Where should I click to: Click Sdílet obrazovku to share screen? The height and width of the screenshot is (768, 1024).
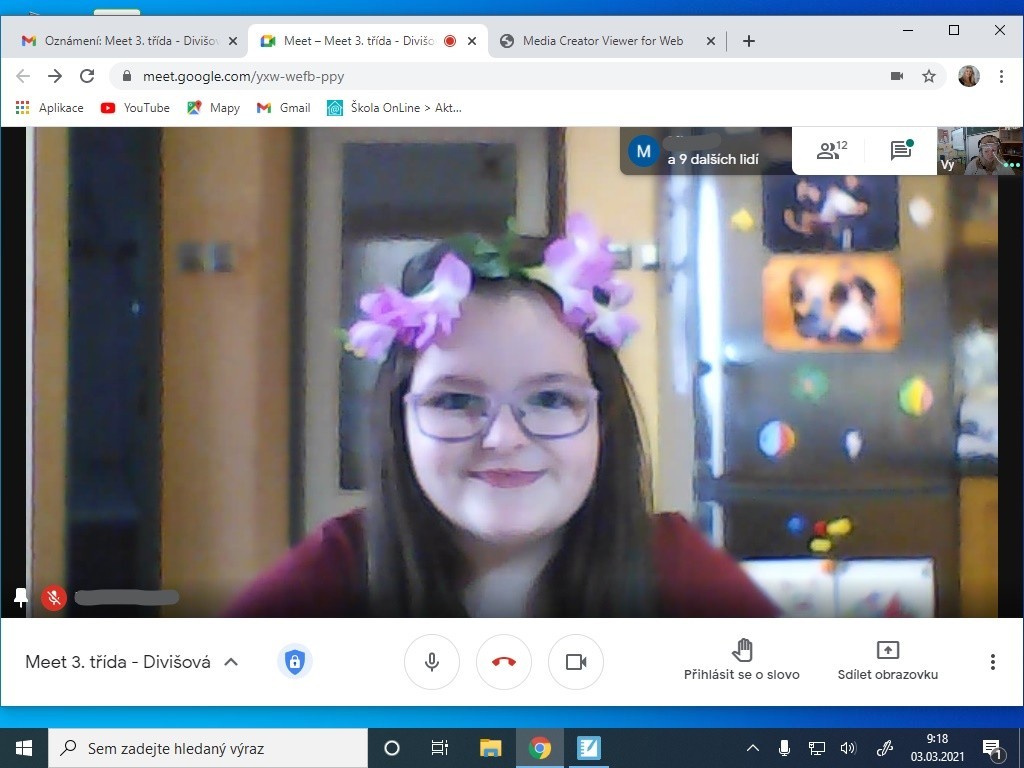click(x=887, y=660)
